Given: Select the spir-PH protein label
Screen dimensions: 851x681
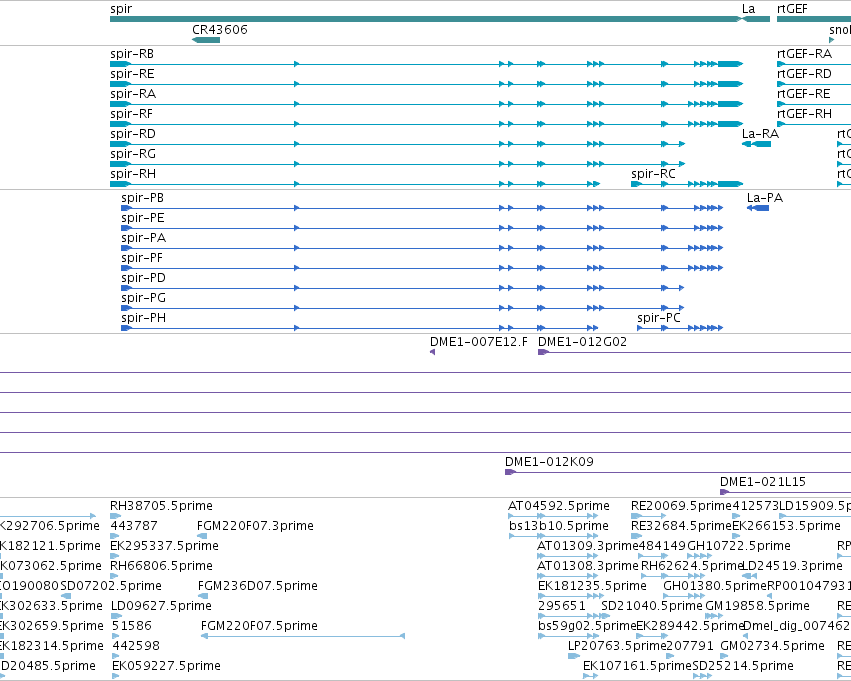Looking at the screenshot, I should click(143, 318).
